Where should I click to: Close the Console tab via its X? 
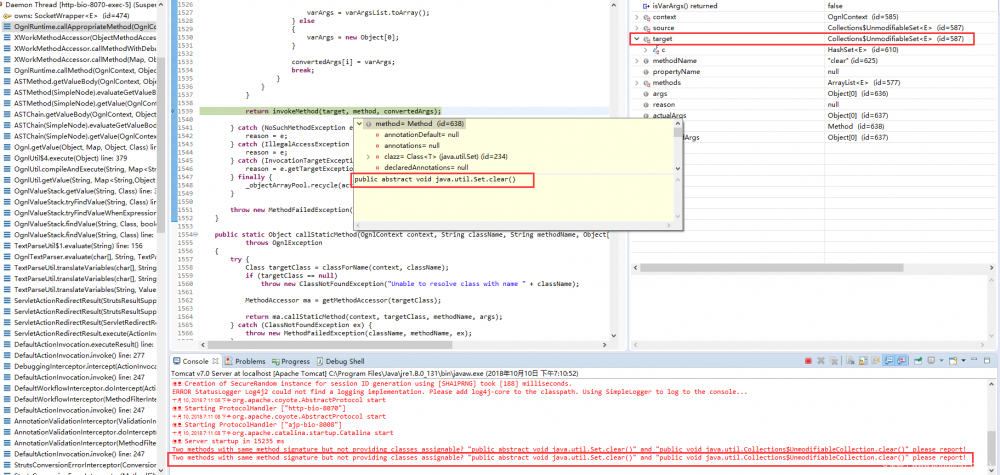click(x=216, y=361)
